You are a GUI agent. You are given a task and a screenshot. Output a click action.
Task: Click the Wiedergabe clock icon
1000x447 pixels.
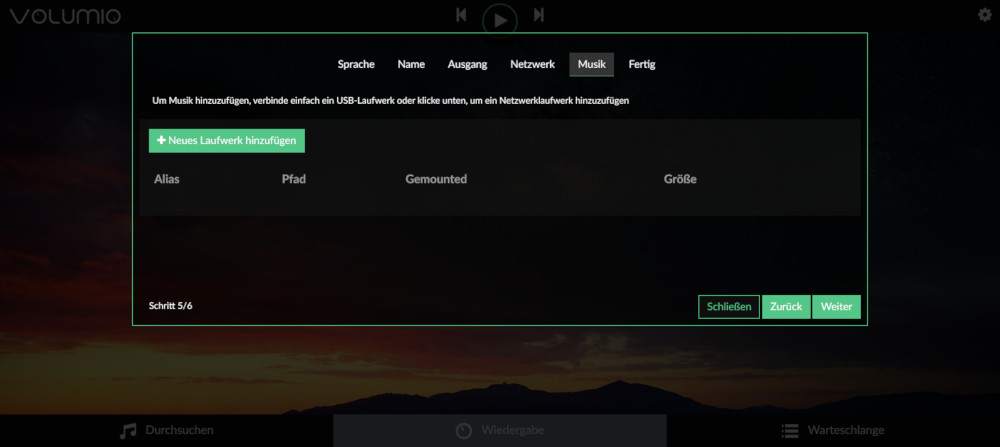point(464,430)
